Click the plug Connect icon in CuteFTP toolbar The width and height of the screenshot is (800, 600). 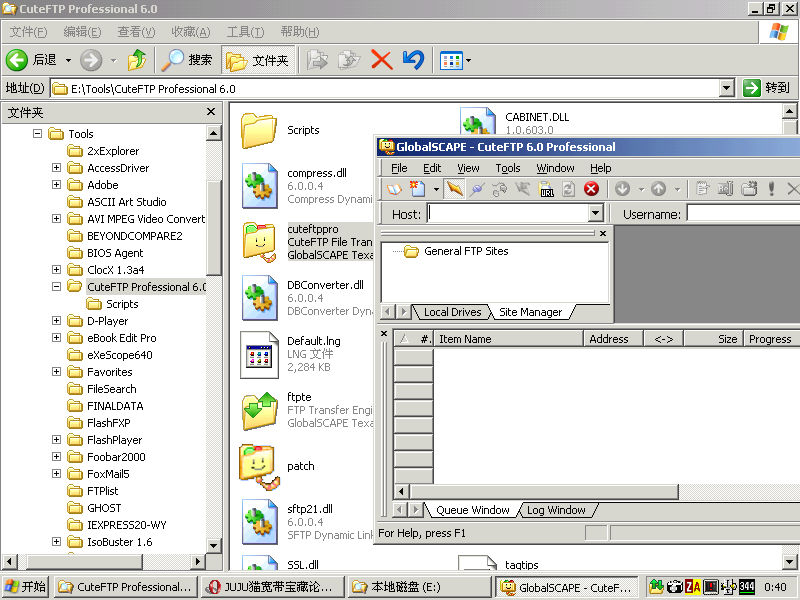pyautogui.click(x=478, y=189)
